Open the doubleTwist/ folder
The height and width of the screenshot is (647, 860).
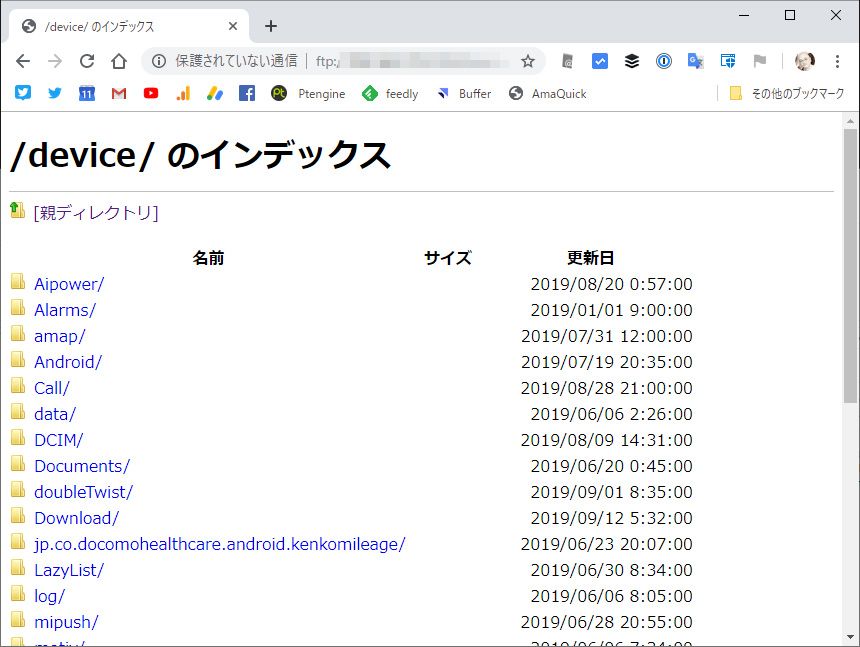click(x=83, y=492)
